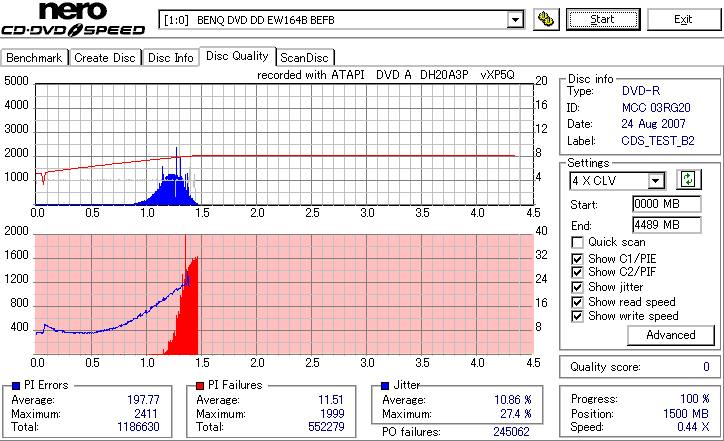This screenshot has height=441, width=724.
Task: Click the Position 1500 MB value
Action: pyautogui.click(x=686, y=414)
